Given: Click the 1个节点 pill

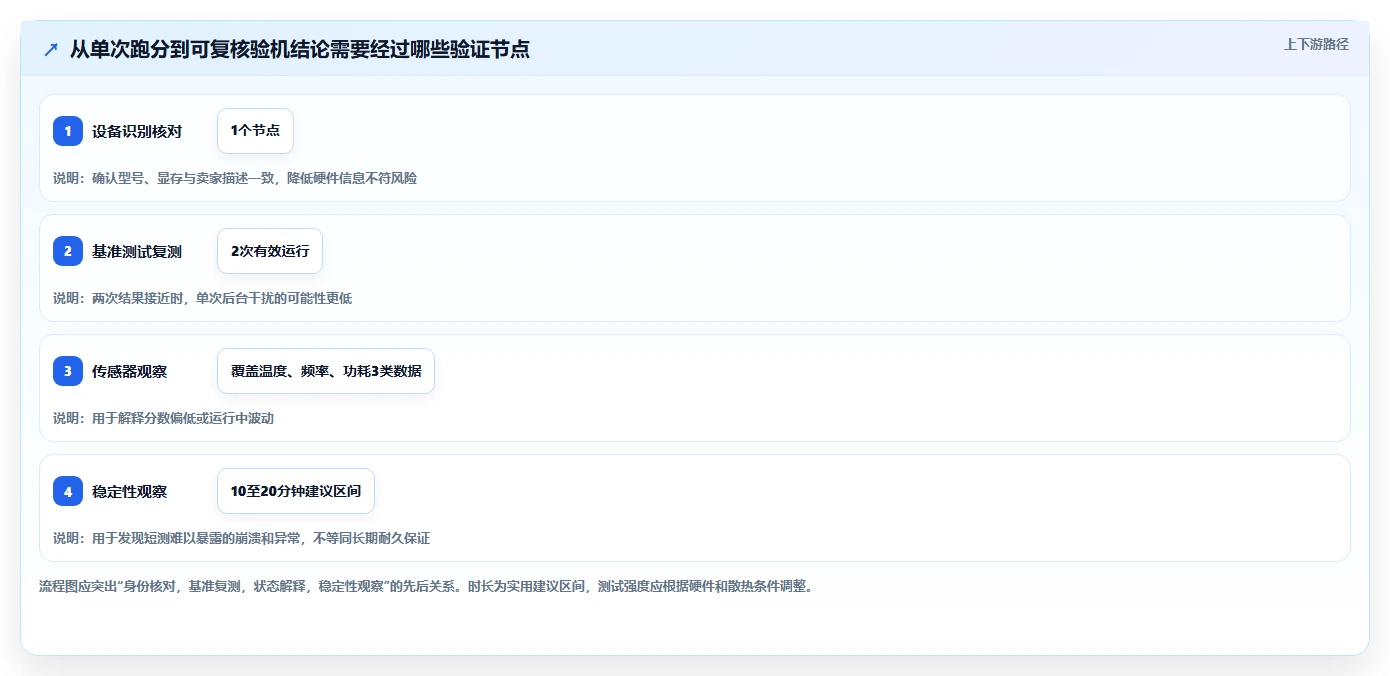Looking at the screenshot, I should pyautogui.click(x=255, y=131).
